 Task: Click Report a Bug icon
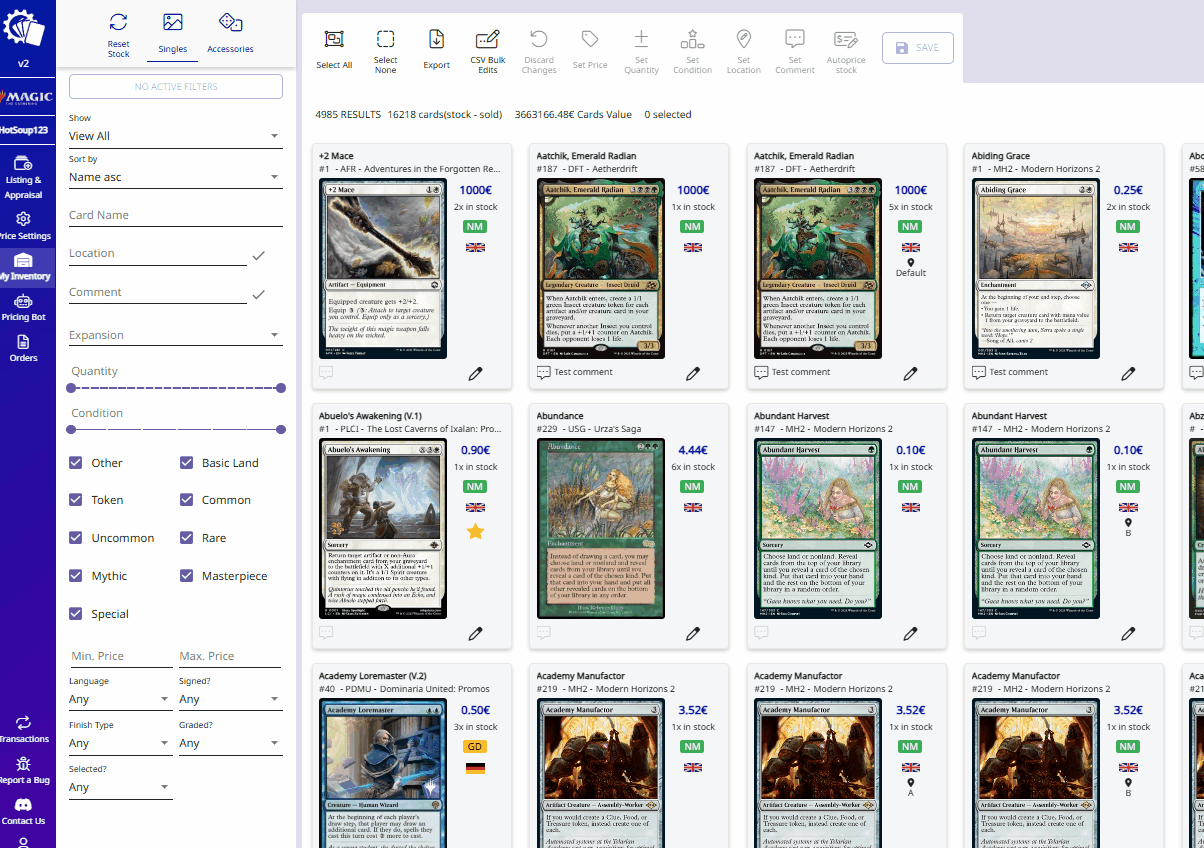23,763
